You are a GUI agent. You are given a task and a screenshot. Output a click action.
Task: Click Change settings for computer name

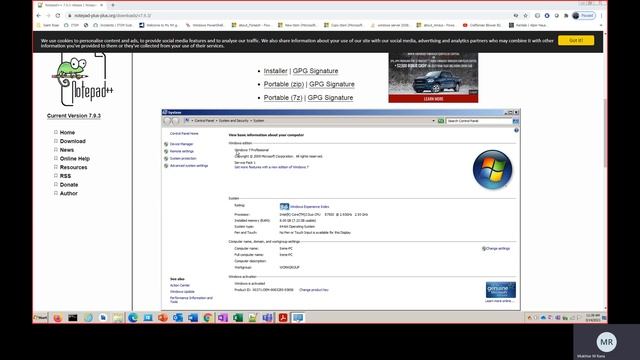pos(498,249)
